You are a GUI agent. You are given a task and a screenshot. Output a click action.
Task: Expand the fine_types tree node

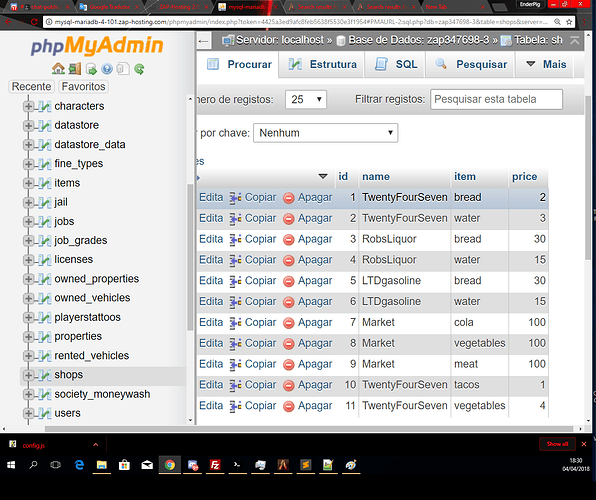tap(28, 164)
